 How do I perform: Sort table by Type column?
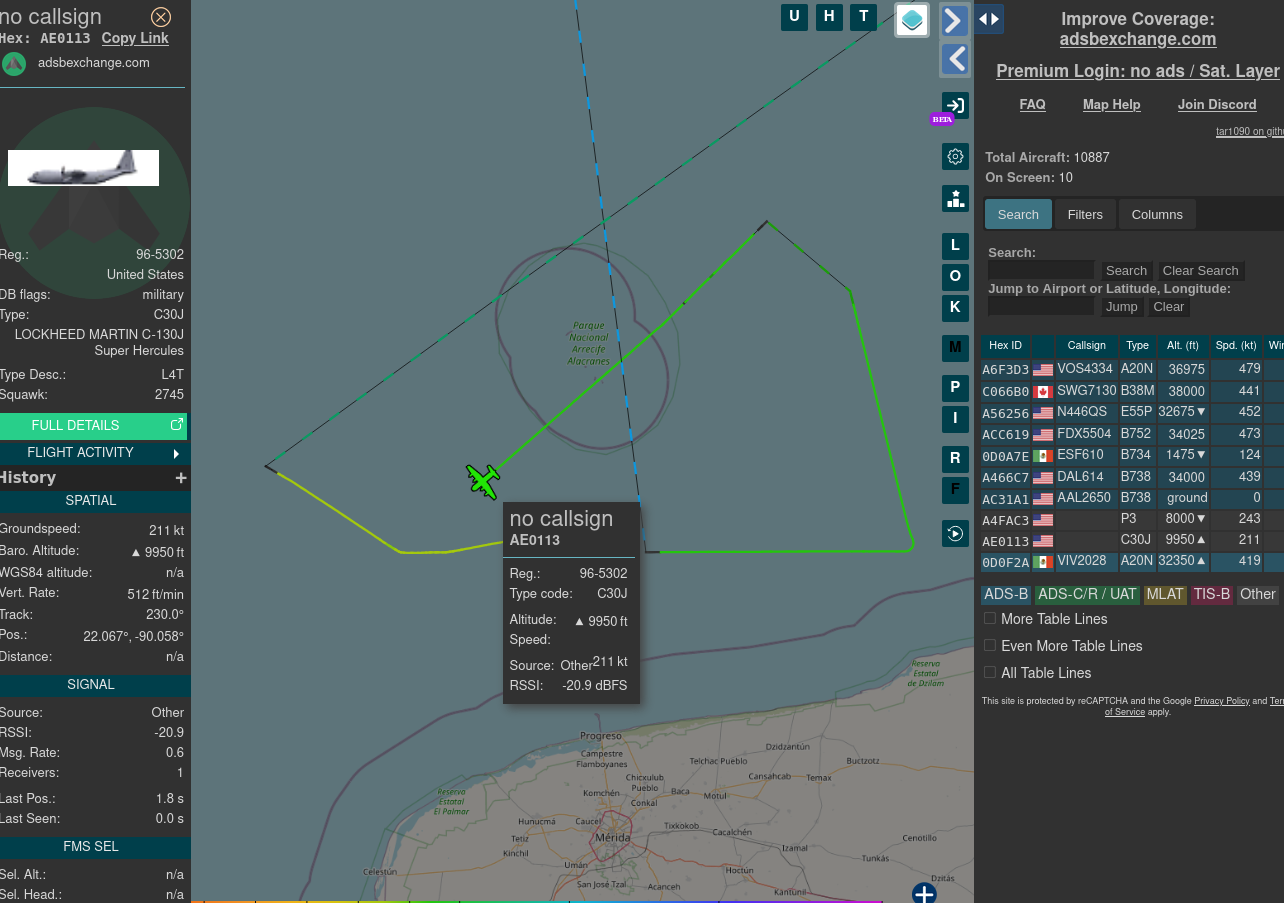[1137, 345]
